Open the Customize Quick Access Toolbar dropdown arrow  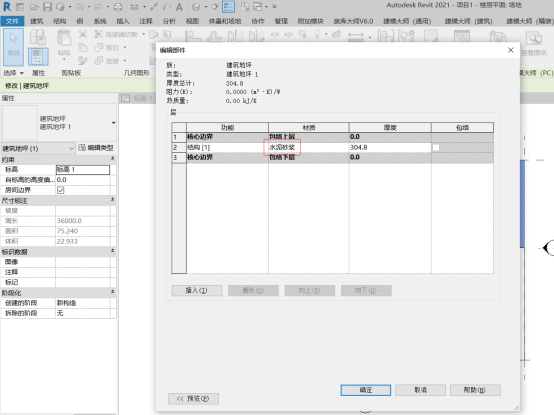(275, 7)
